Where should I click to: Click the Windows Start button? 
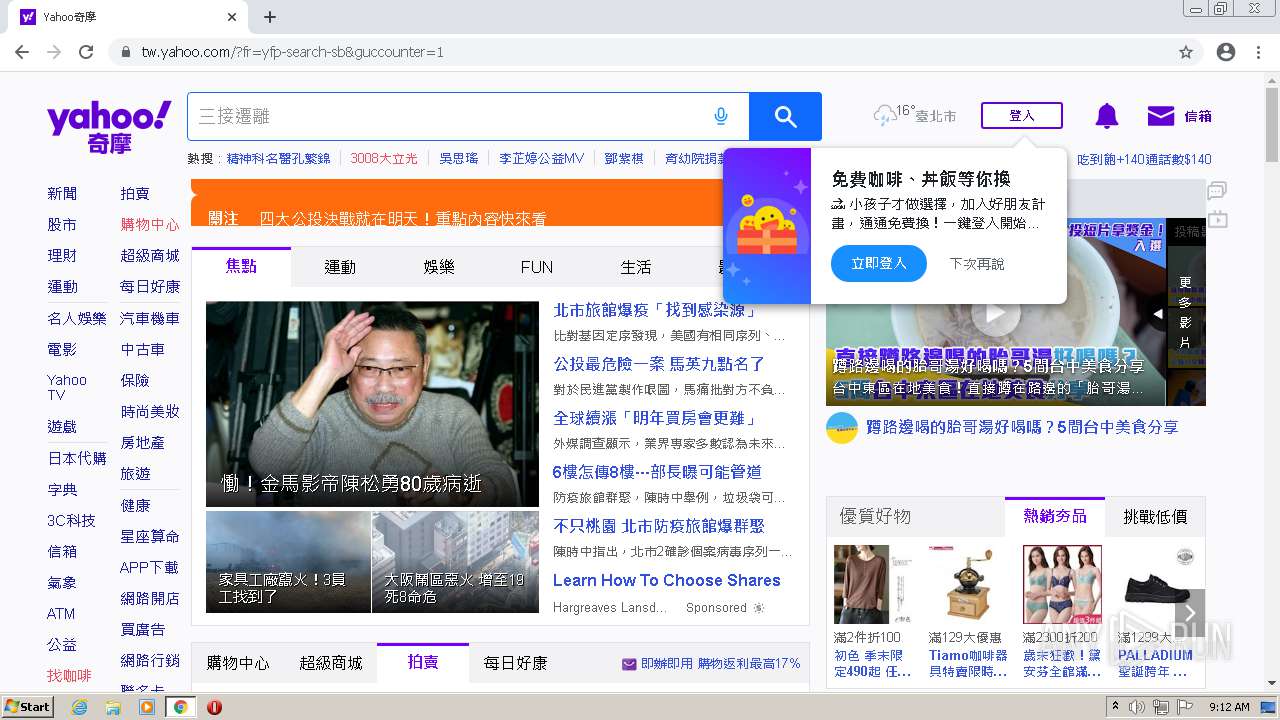28,707
